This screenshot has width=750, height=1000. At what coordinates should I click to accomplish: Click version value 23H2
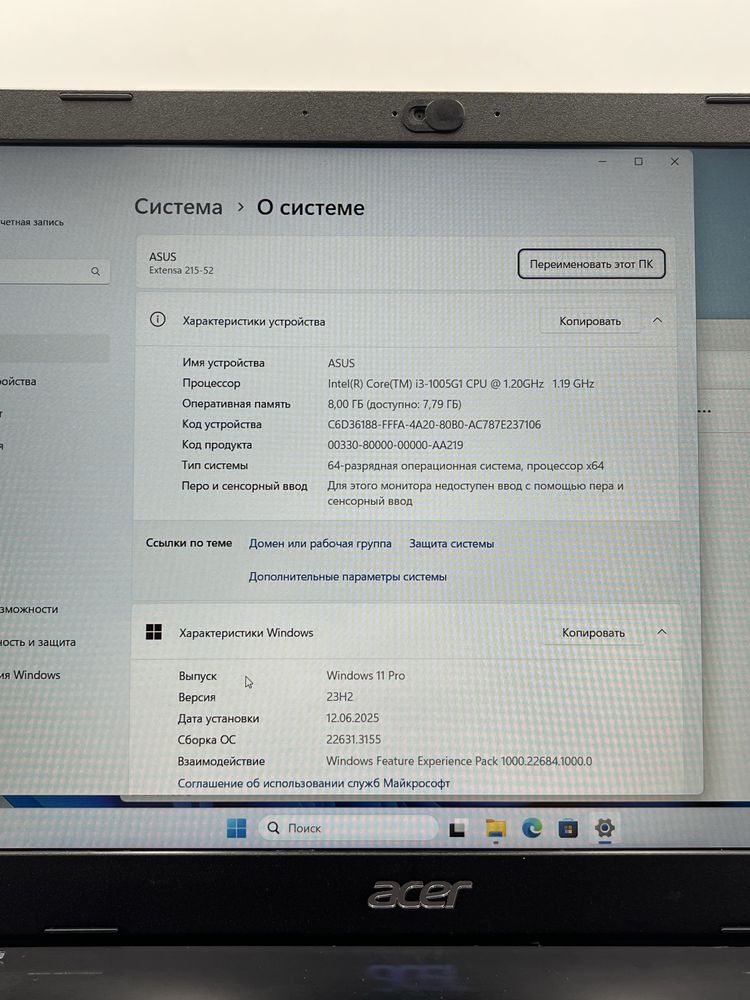pos(339,697)
